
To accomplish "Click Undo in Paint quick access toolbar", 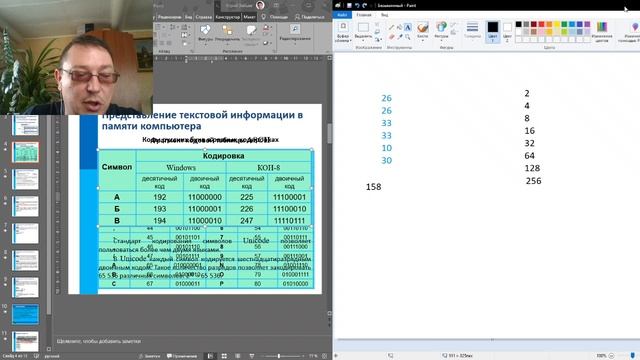I will point(357,5).
